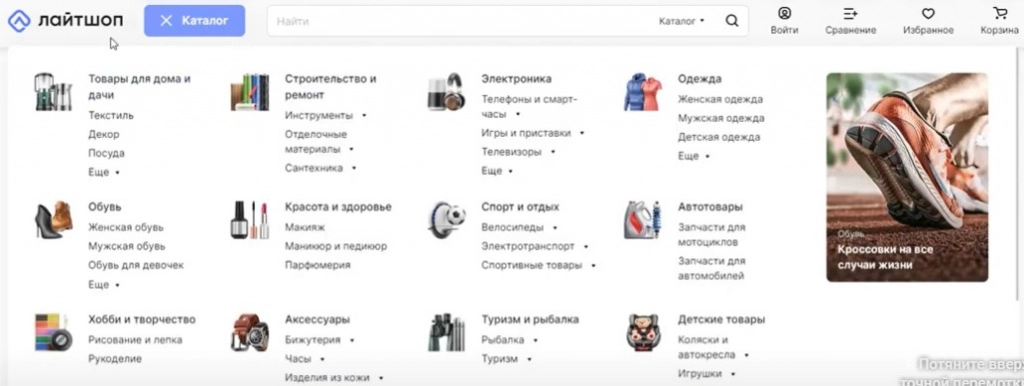Image resolution: width=1024 pixels, height=386 pixels.
Task: Open the Автотовары category heading
Action: (710, 206)
